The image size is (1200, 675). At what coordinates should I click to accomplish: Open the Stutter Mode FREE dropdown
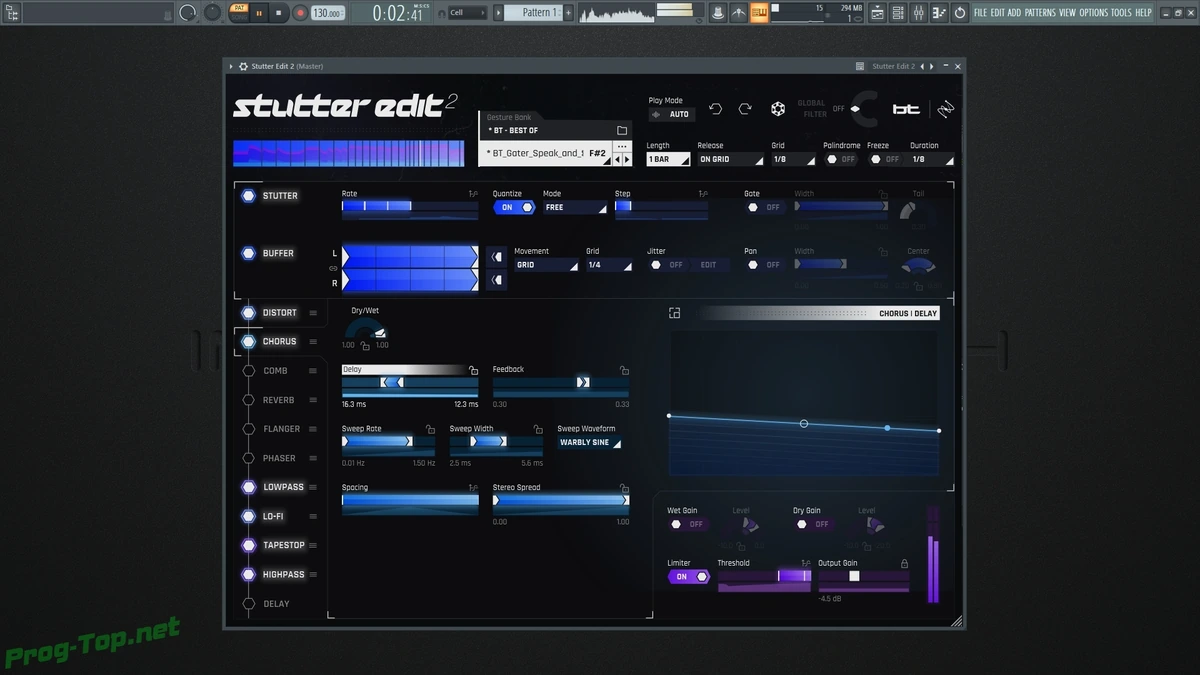click(575, 207)
